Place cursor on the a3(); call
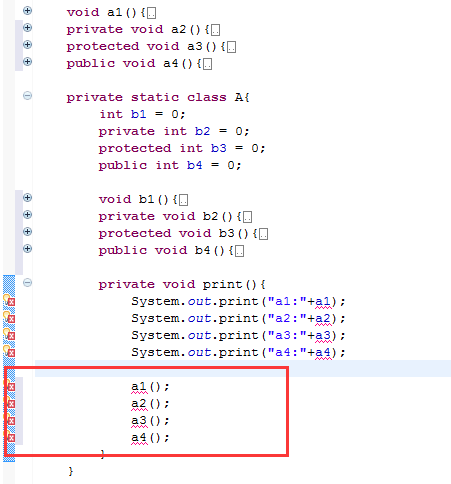Image resolution: width=451 pixels, height=484 pixels. [x=150, y=421]
